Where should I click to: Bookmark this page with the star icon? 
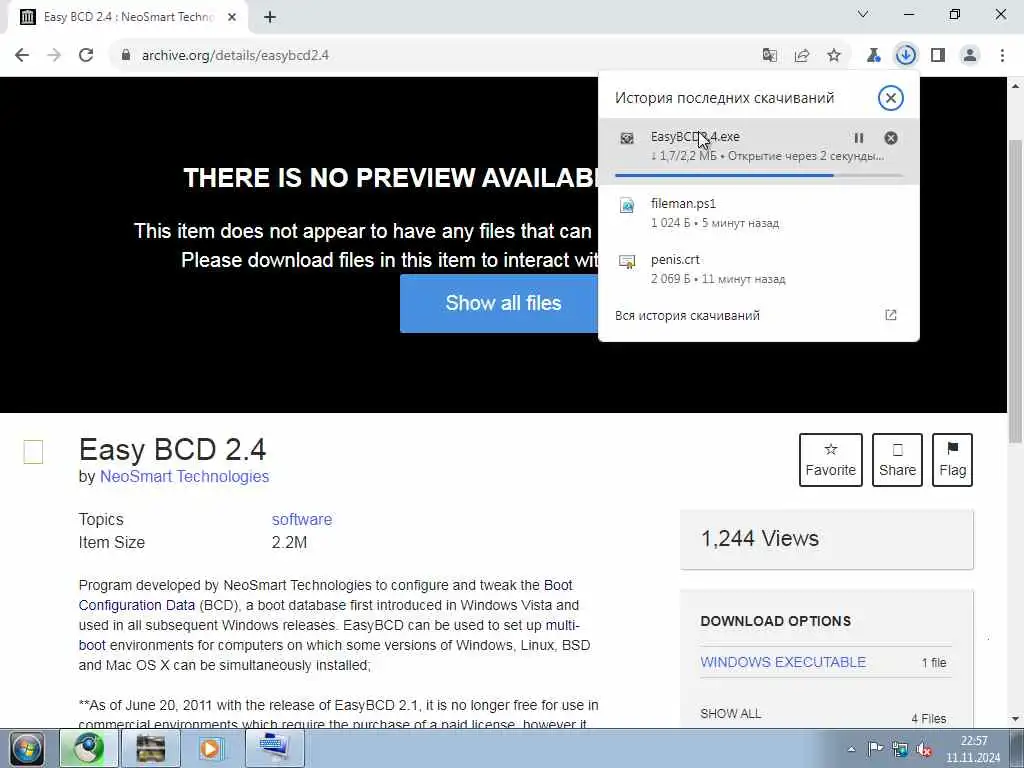click(834, 55)
